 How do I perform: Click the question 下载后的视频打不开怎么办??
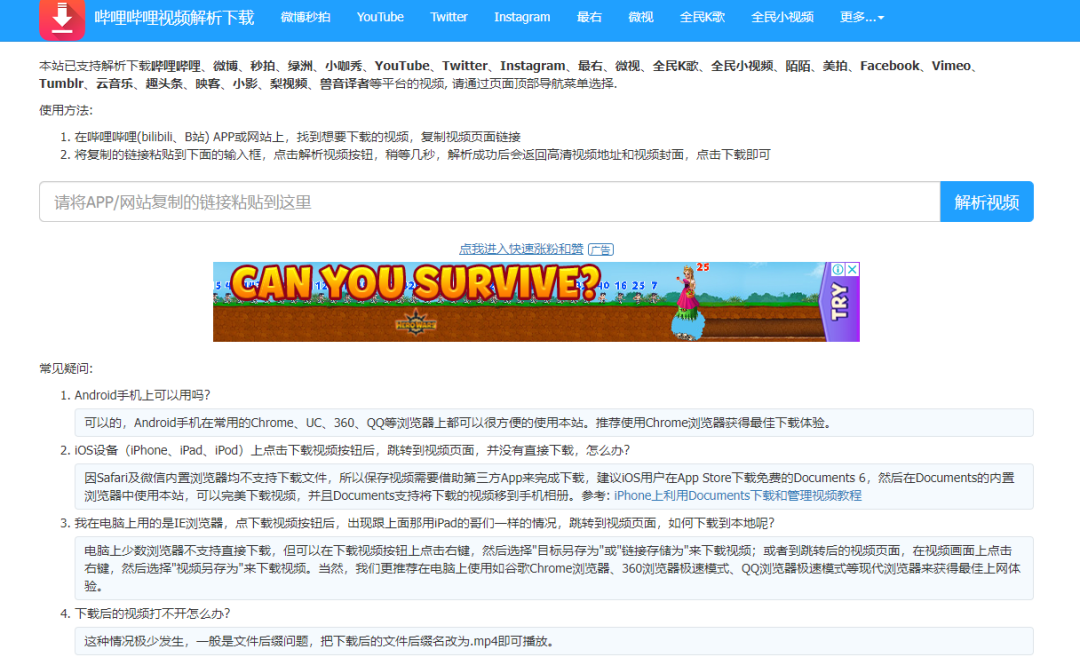pyautogui.click(x=152, y=613)
